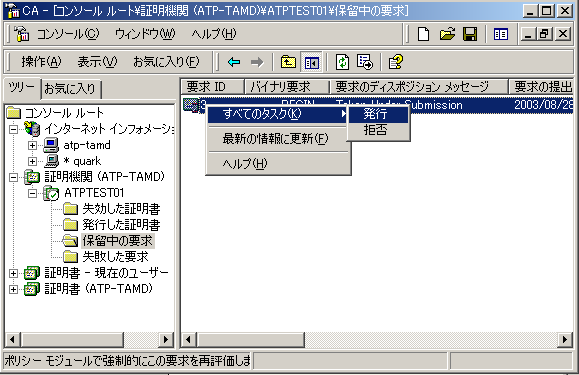Save console using the floppy disk icon
Screen dimensions: 579x375
pyautogui.click(x=470, y=34)
